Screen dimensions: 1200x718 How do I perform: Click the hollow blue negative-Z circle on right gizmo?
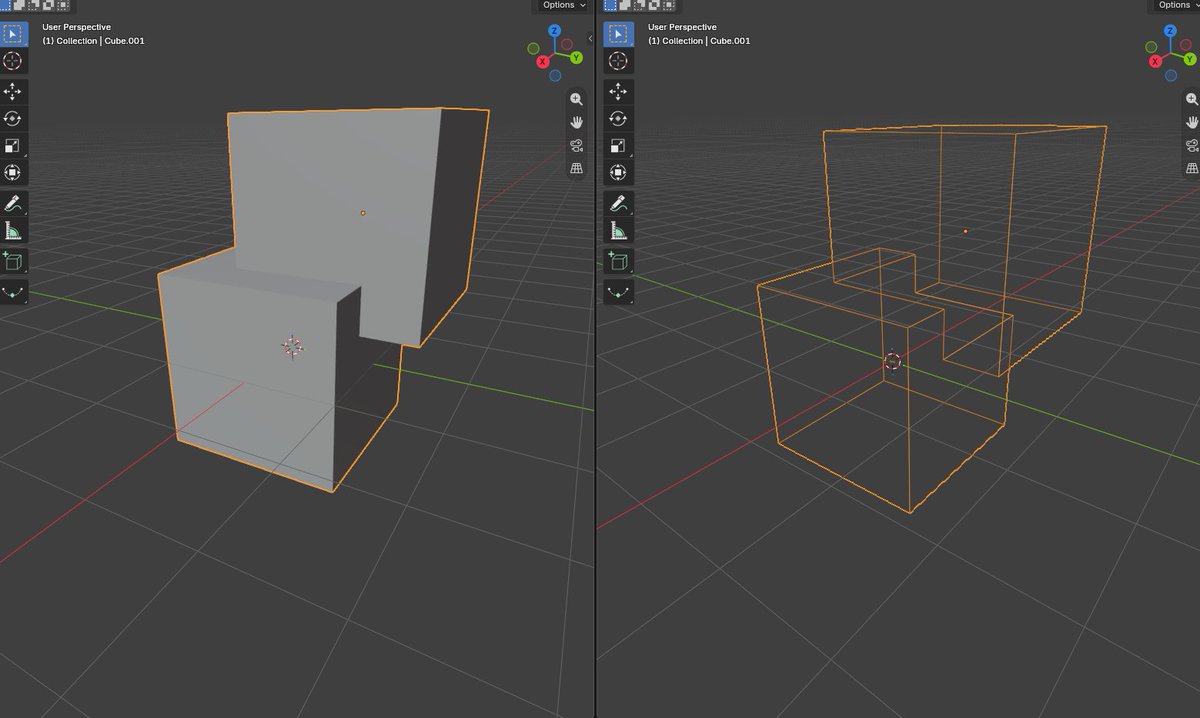(x=1172, y=74)
